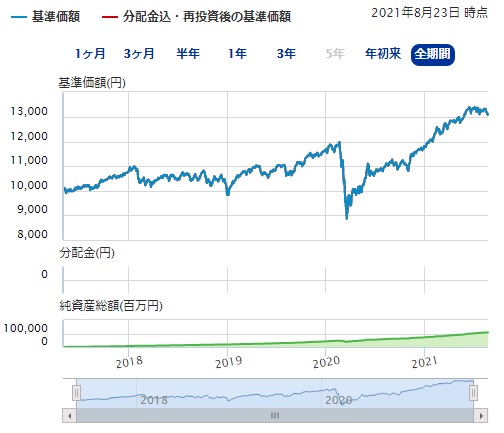
Task: Click the 9,000 y-axis label
Action: point(33,210)
